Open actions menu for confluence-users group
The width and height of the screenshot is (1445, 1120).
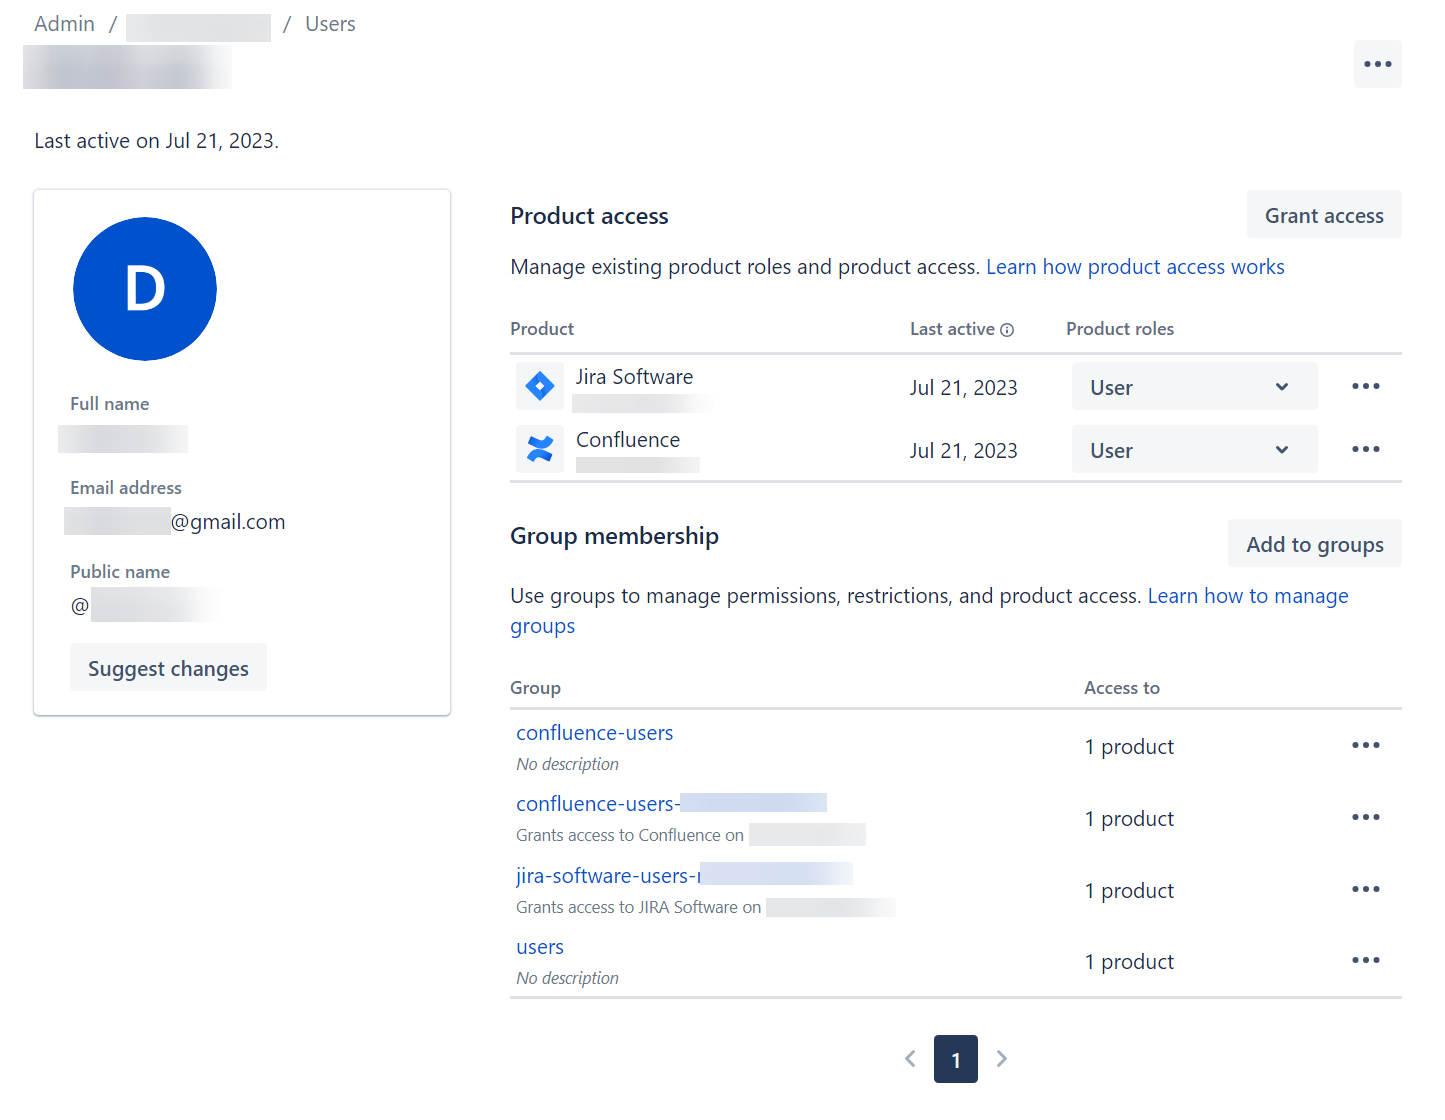click(x=1365, y=745)
